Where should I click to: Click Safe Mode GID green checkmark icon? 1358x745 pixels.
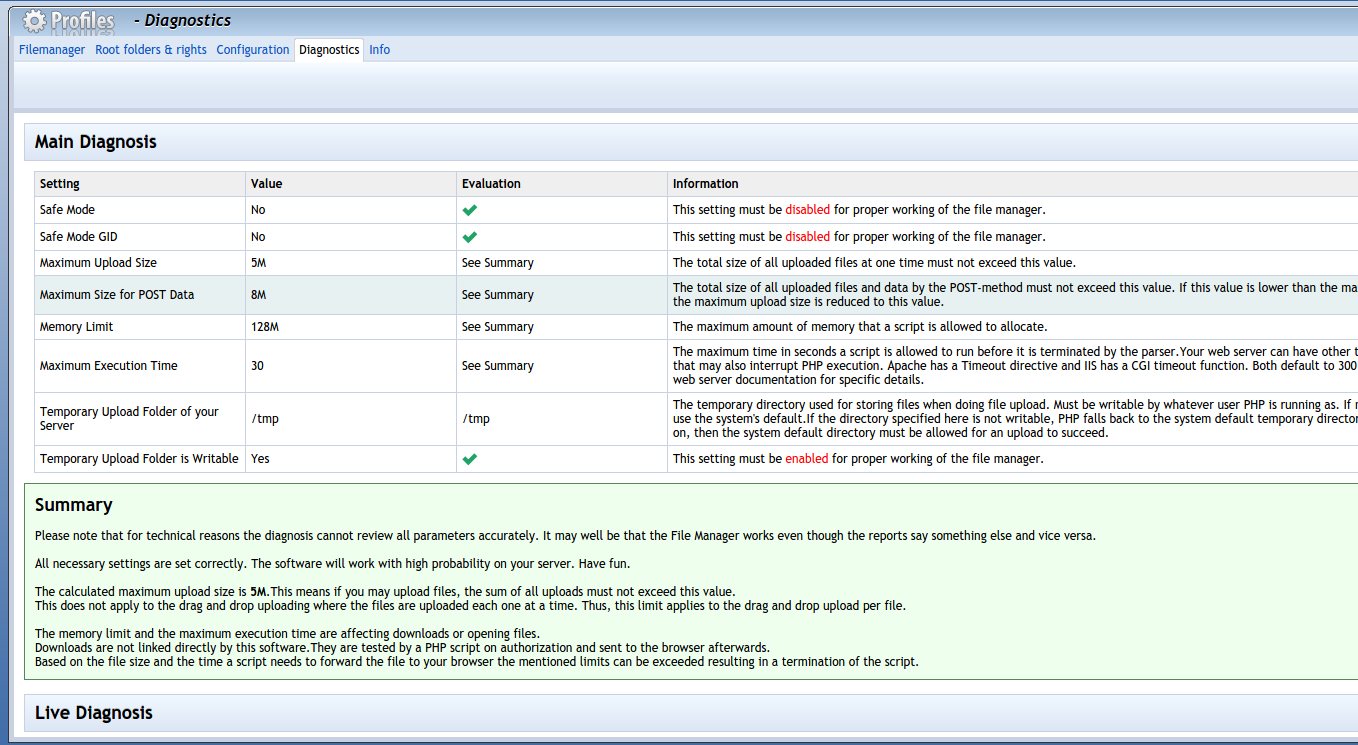tap(470, 237)
